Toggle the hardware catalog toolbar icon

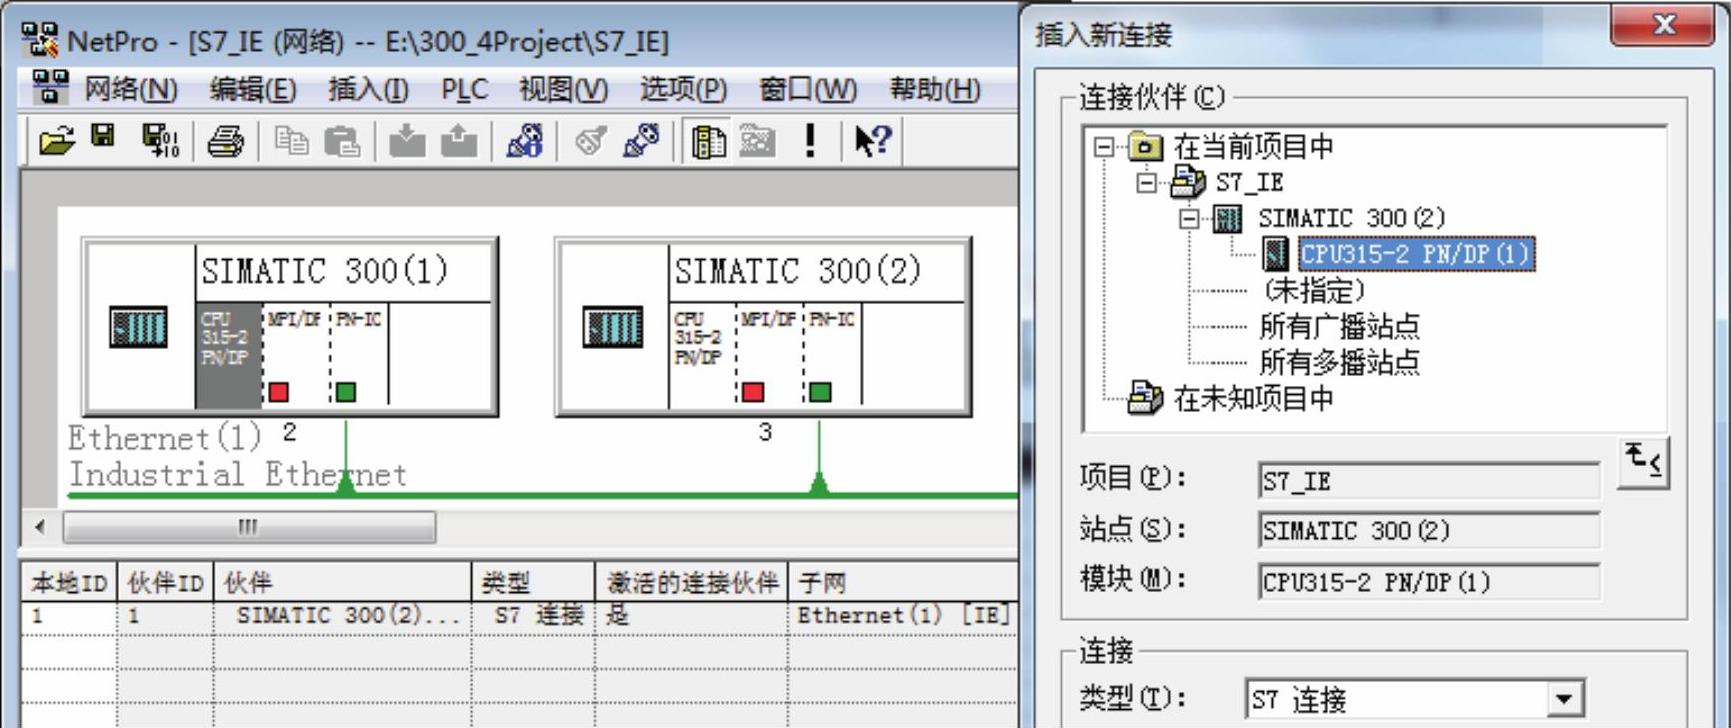(708, 142)
